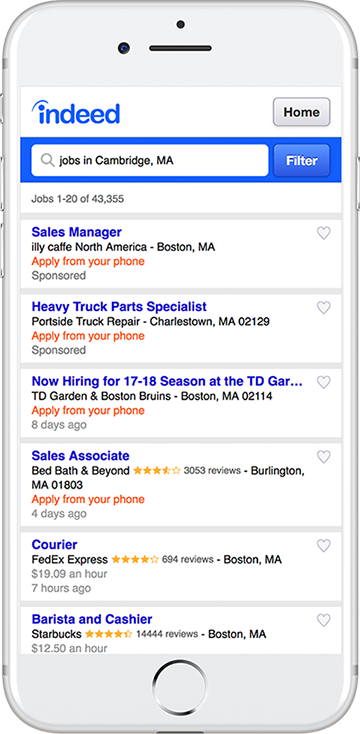Image resolution: width=360 pixels, height=734 pixels.
Task: Favorite the Heavy Truck Parts Specialist job
Action: click(323, 308)
